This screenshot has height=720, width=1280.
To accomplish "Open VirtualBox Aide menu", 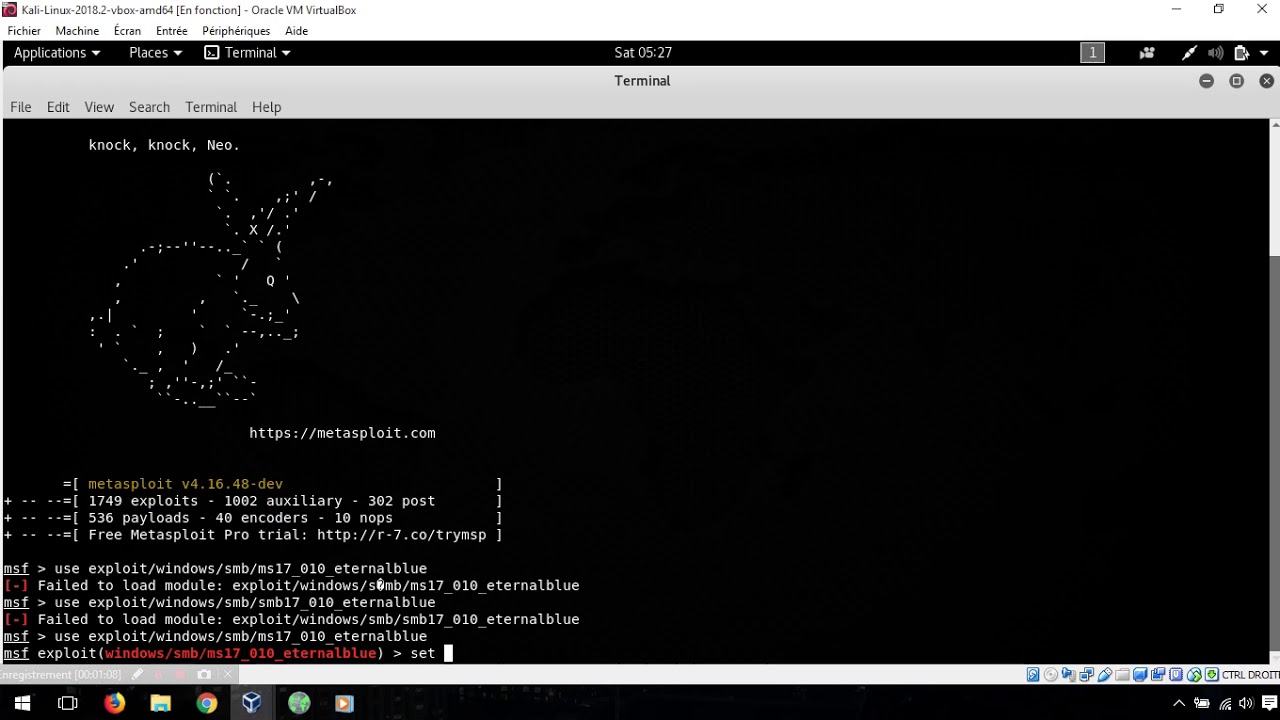I will pos(296,31).
